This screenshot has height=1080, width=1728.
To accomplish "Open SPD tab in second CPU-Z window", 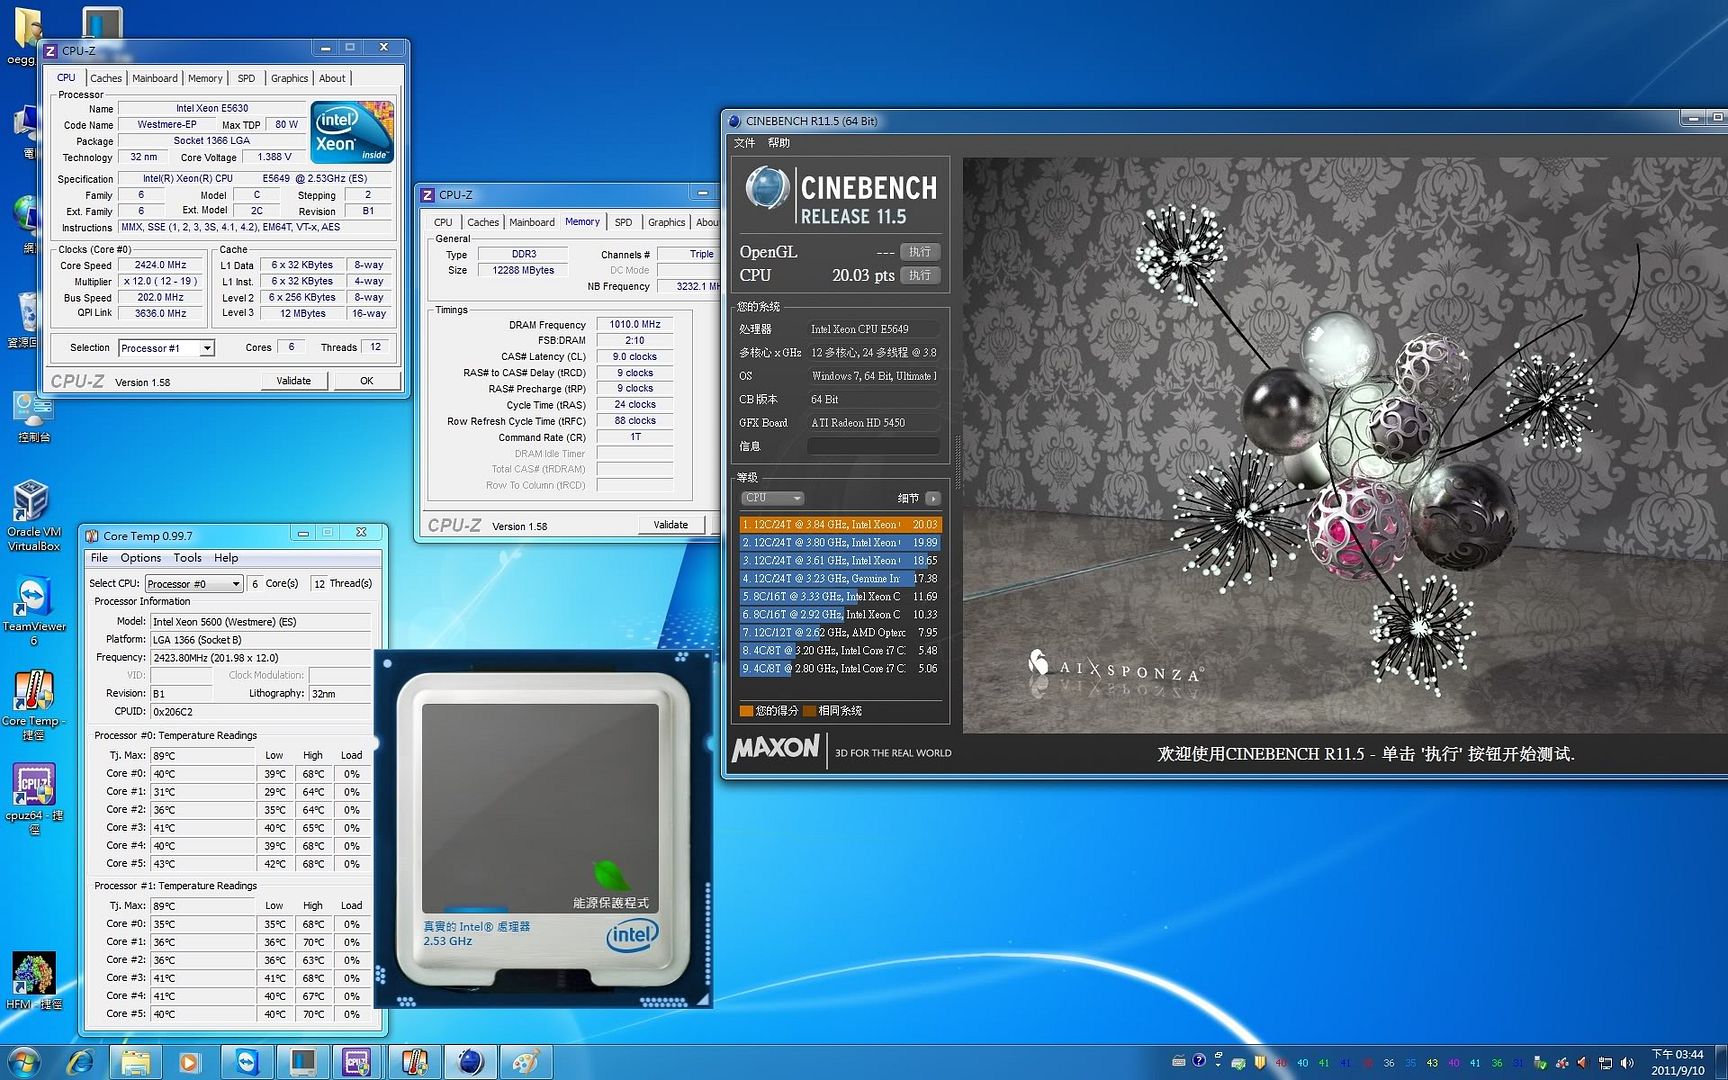I will 623,222.
